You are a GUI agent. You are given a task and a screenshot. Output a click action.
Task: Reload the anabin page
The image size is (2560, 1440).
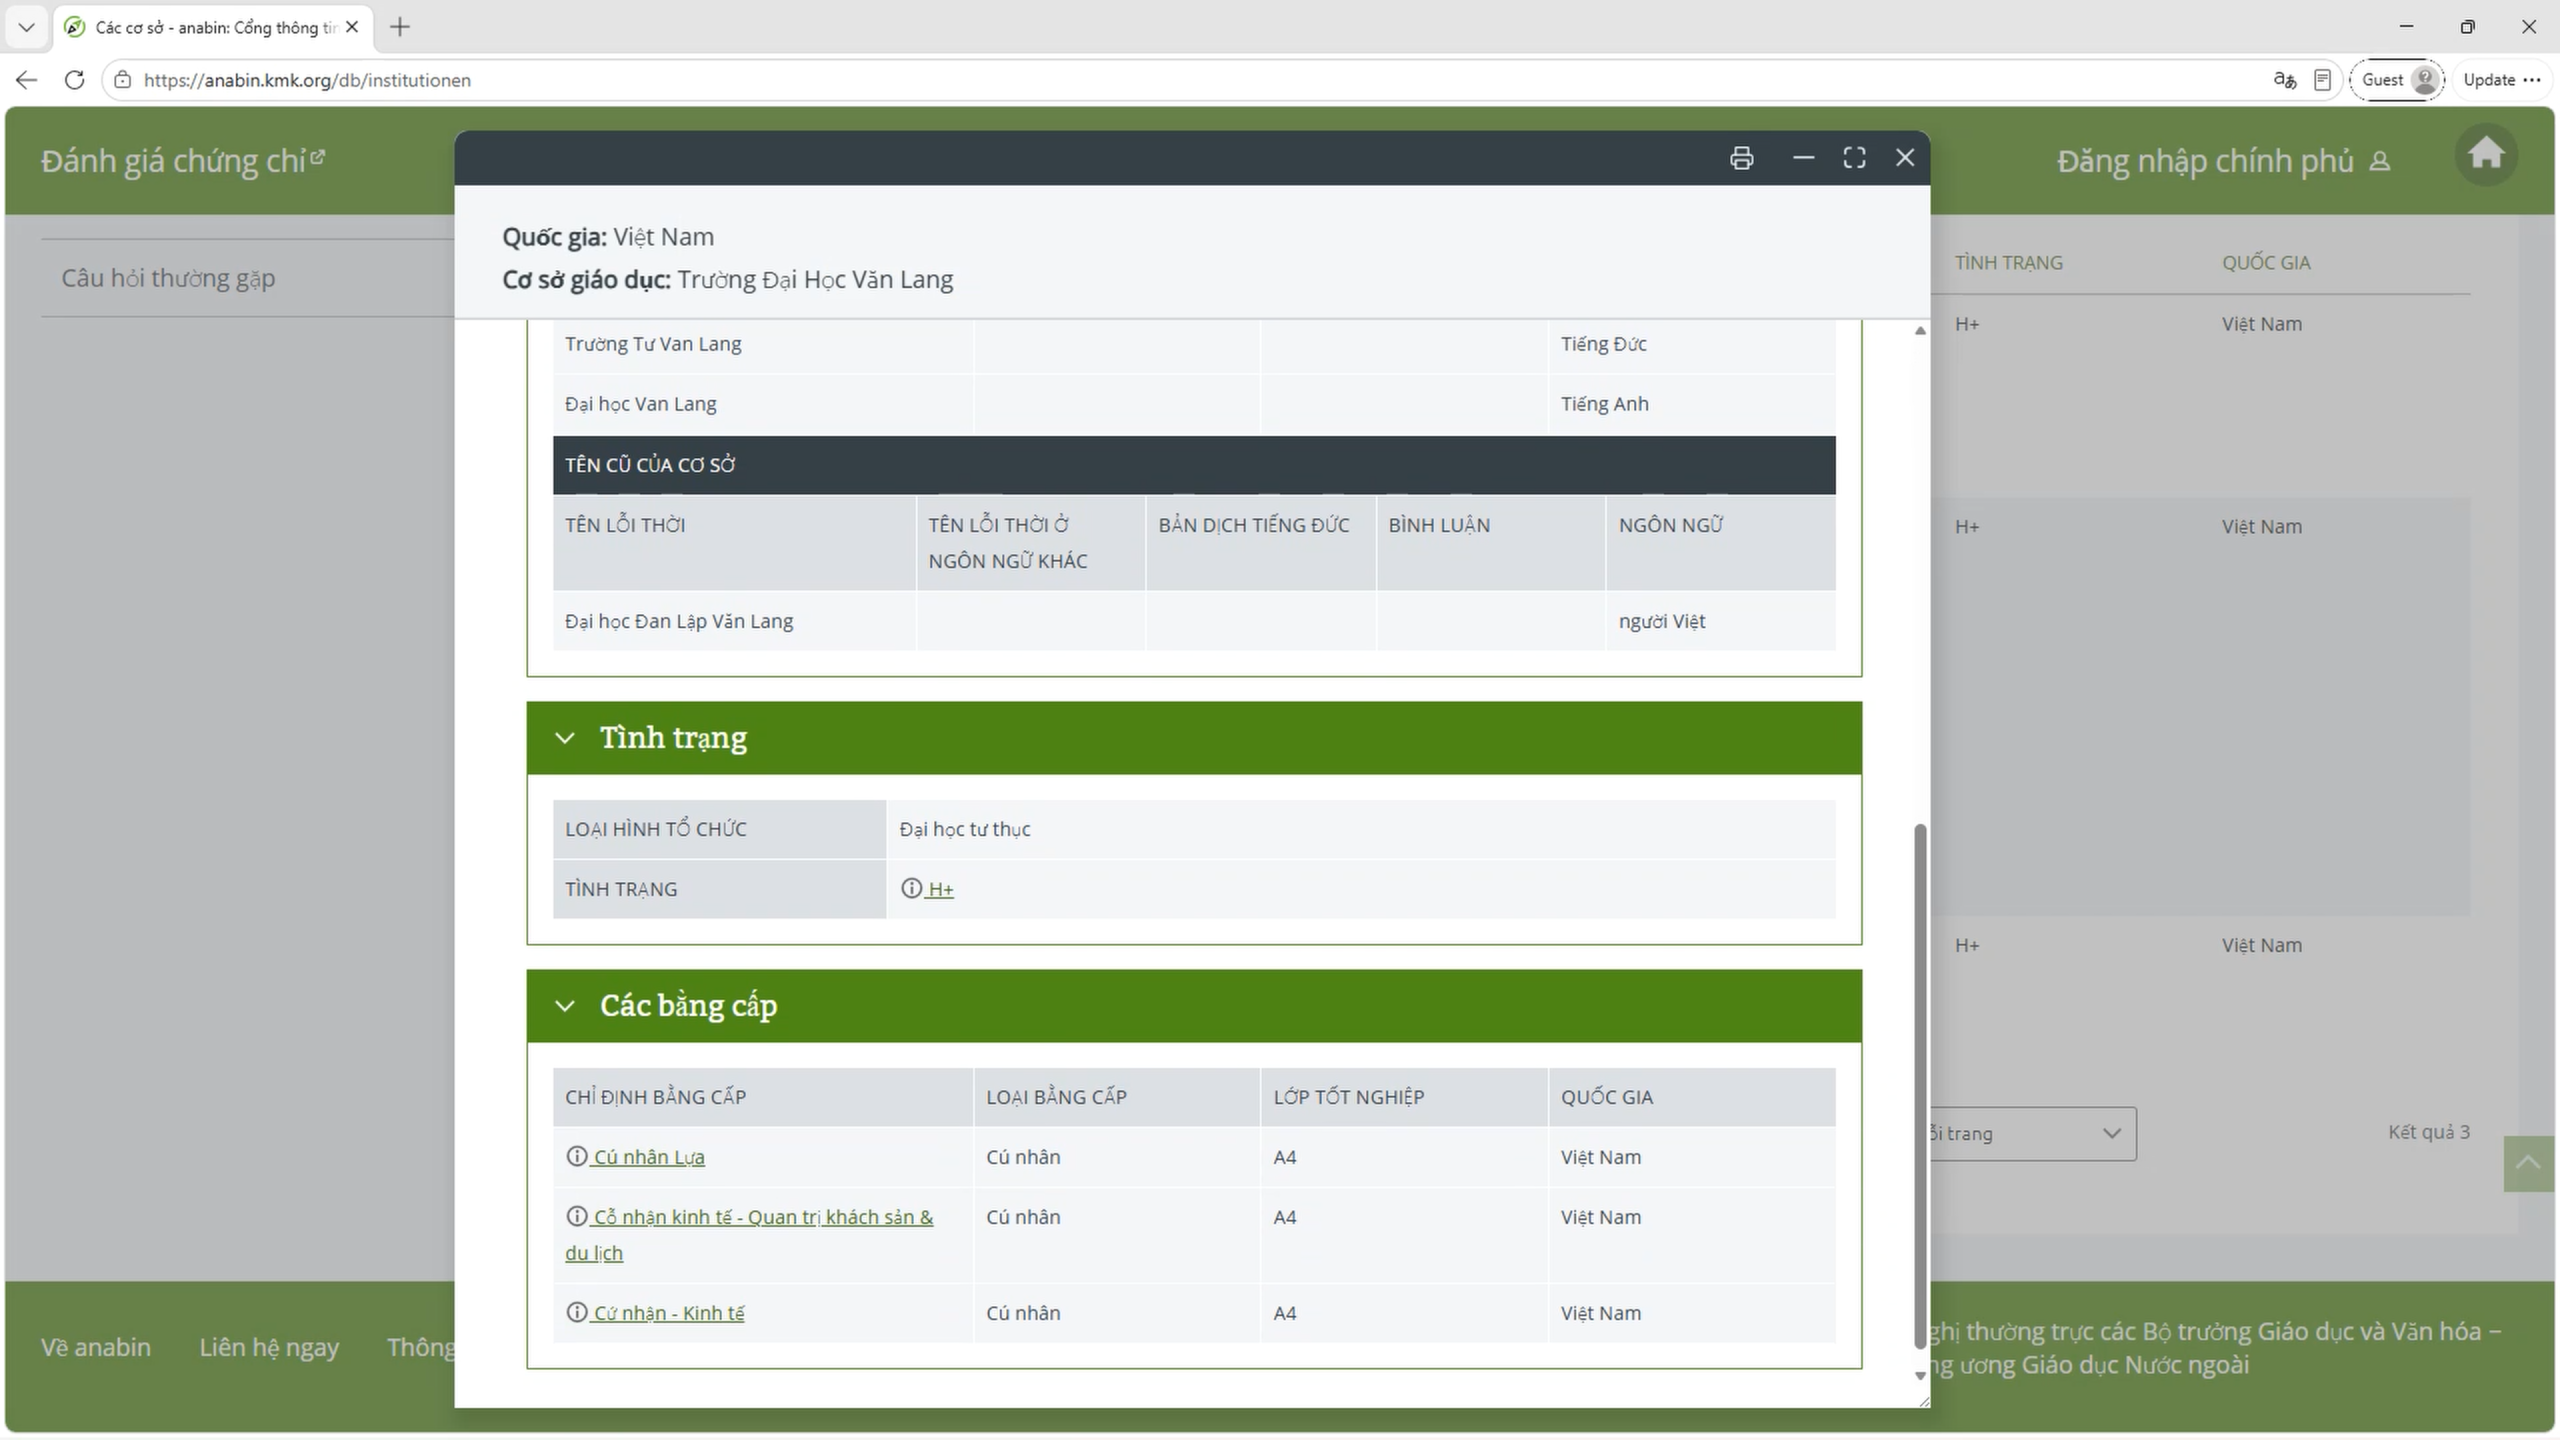tap(74, 80)
